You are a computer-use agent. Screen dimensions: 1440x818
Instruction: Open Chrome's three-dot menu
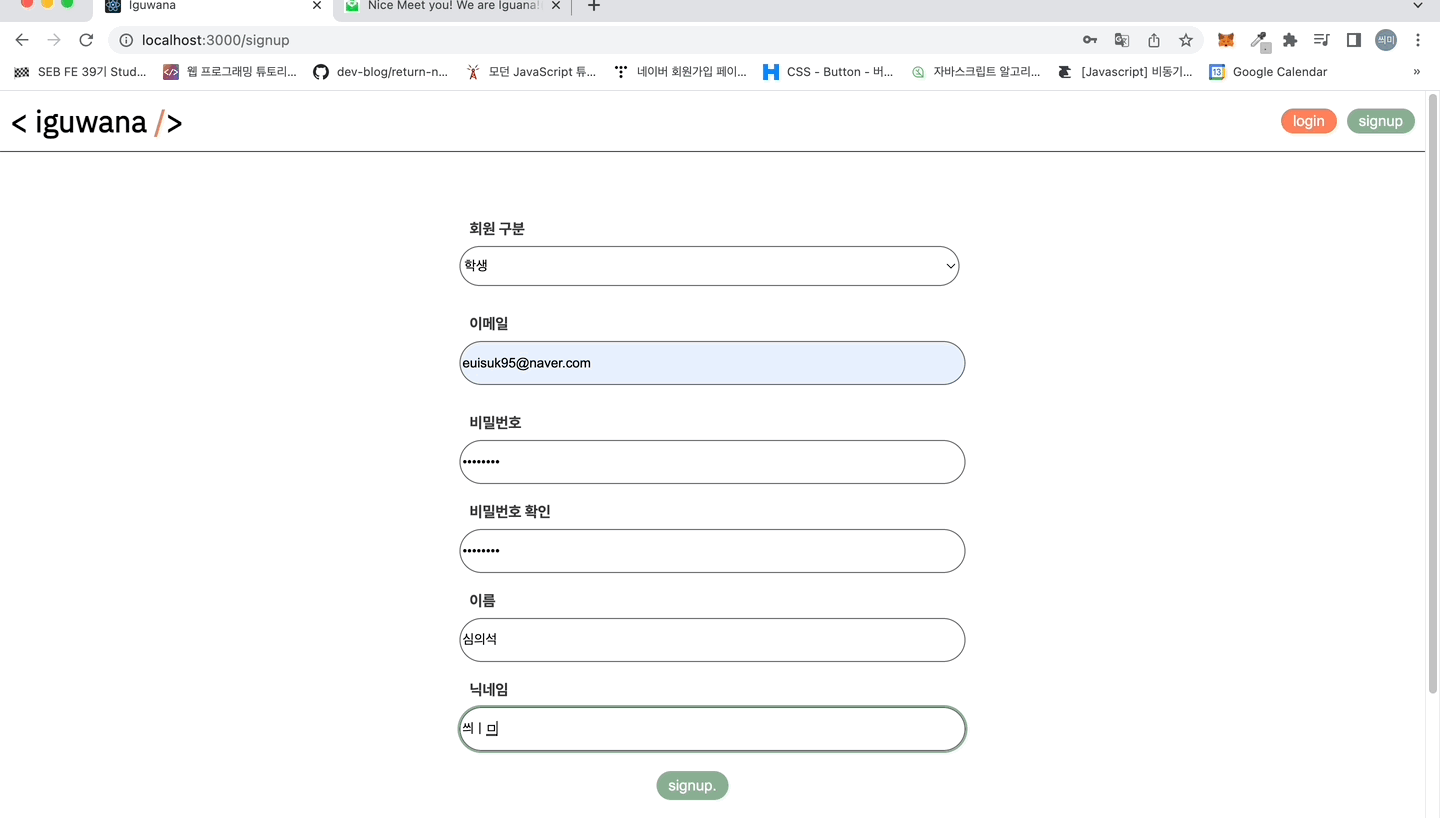(x=1418, y=40)
